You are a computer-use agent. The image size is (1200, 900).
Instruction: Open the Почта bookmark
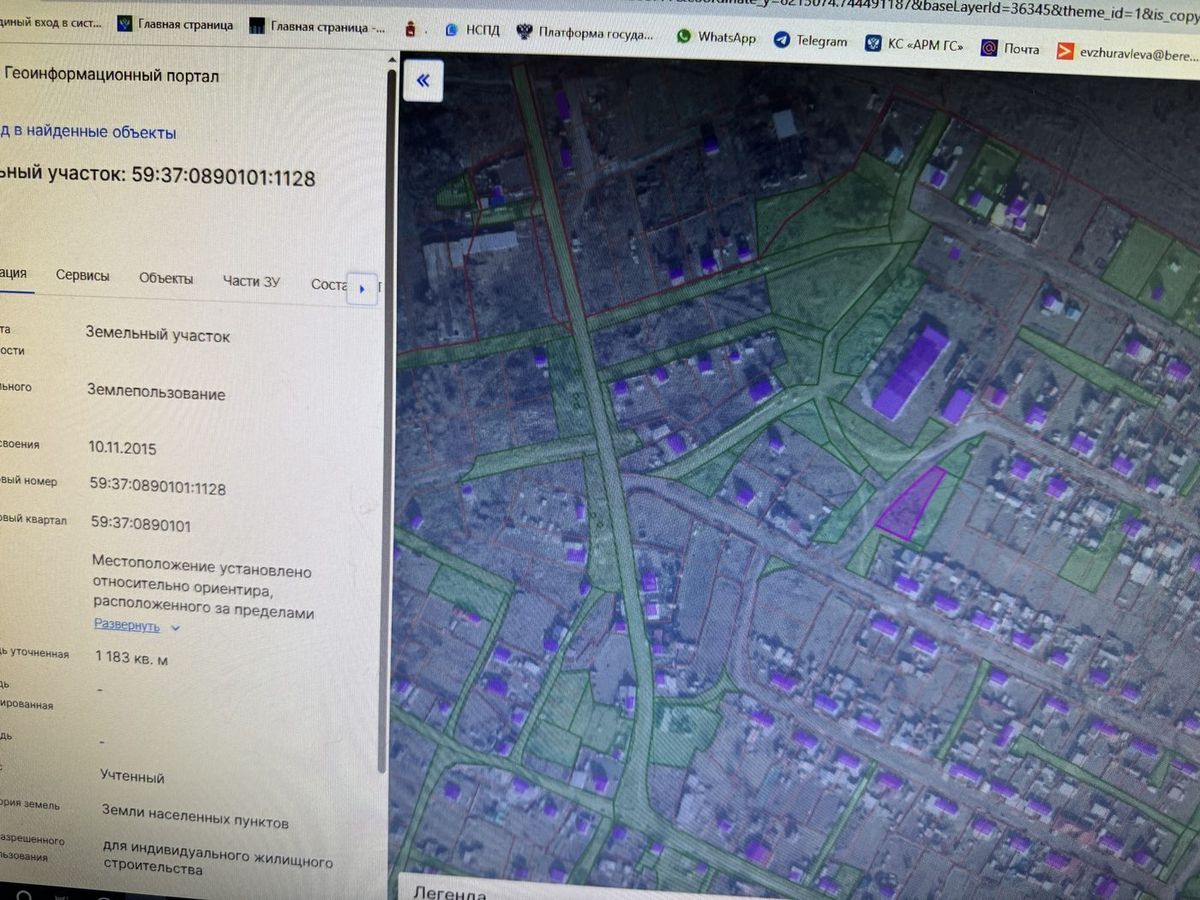point(1010,48)
